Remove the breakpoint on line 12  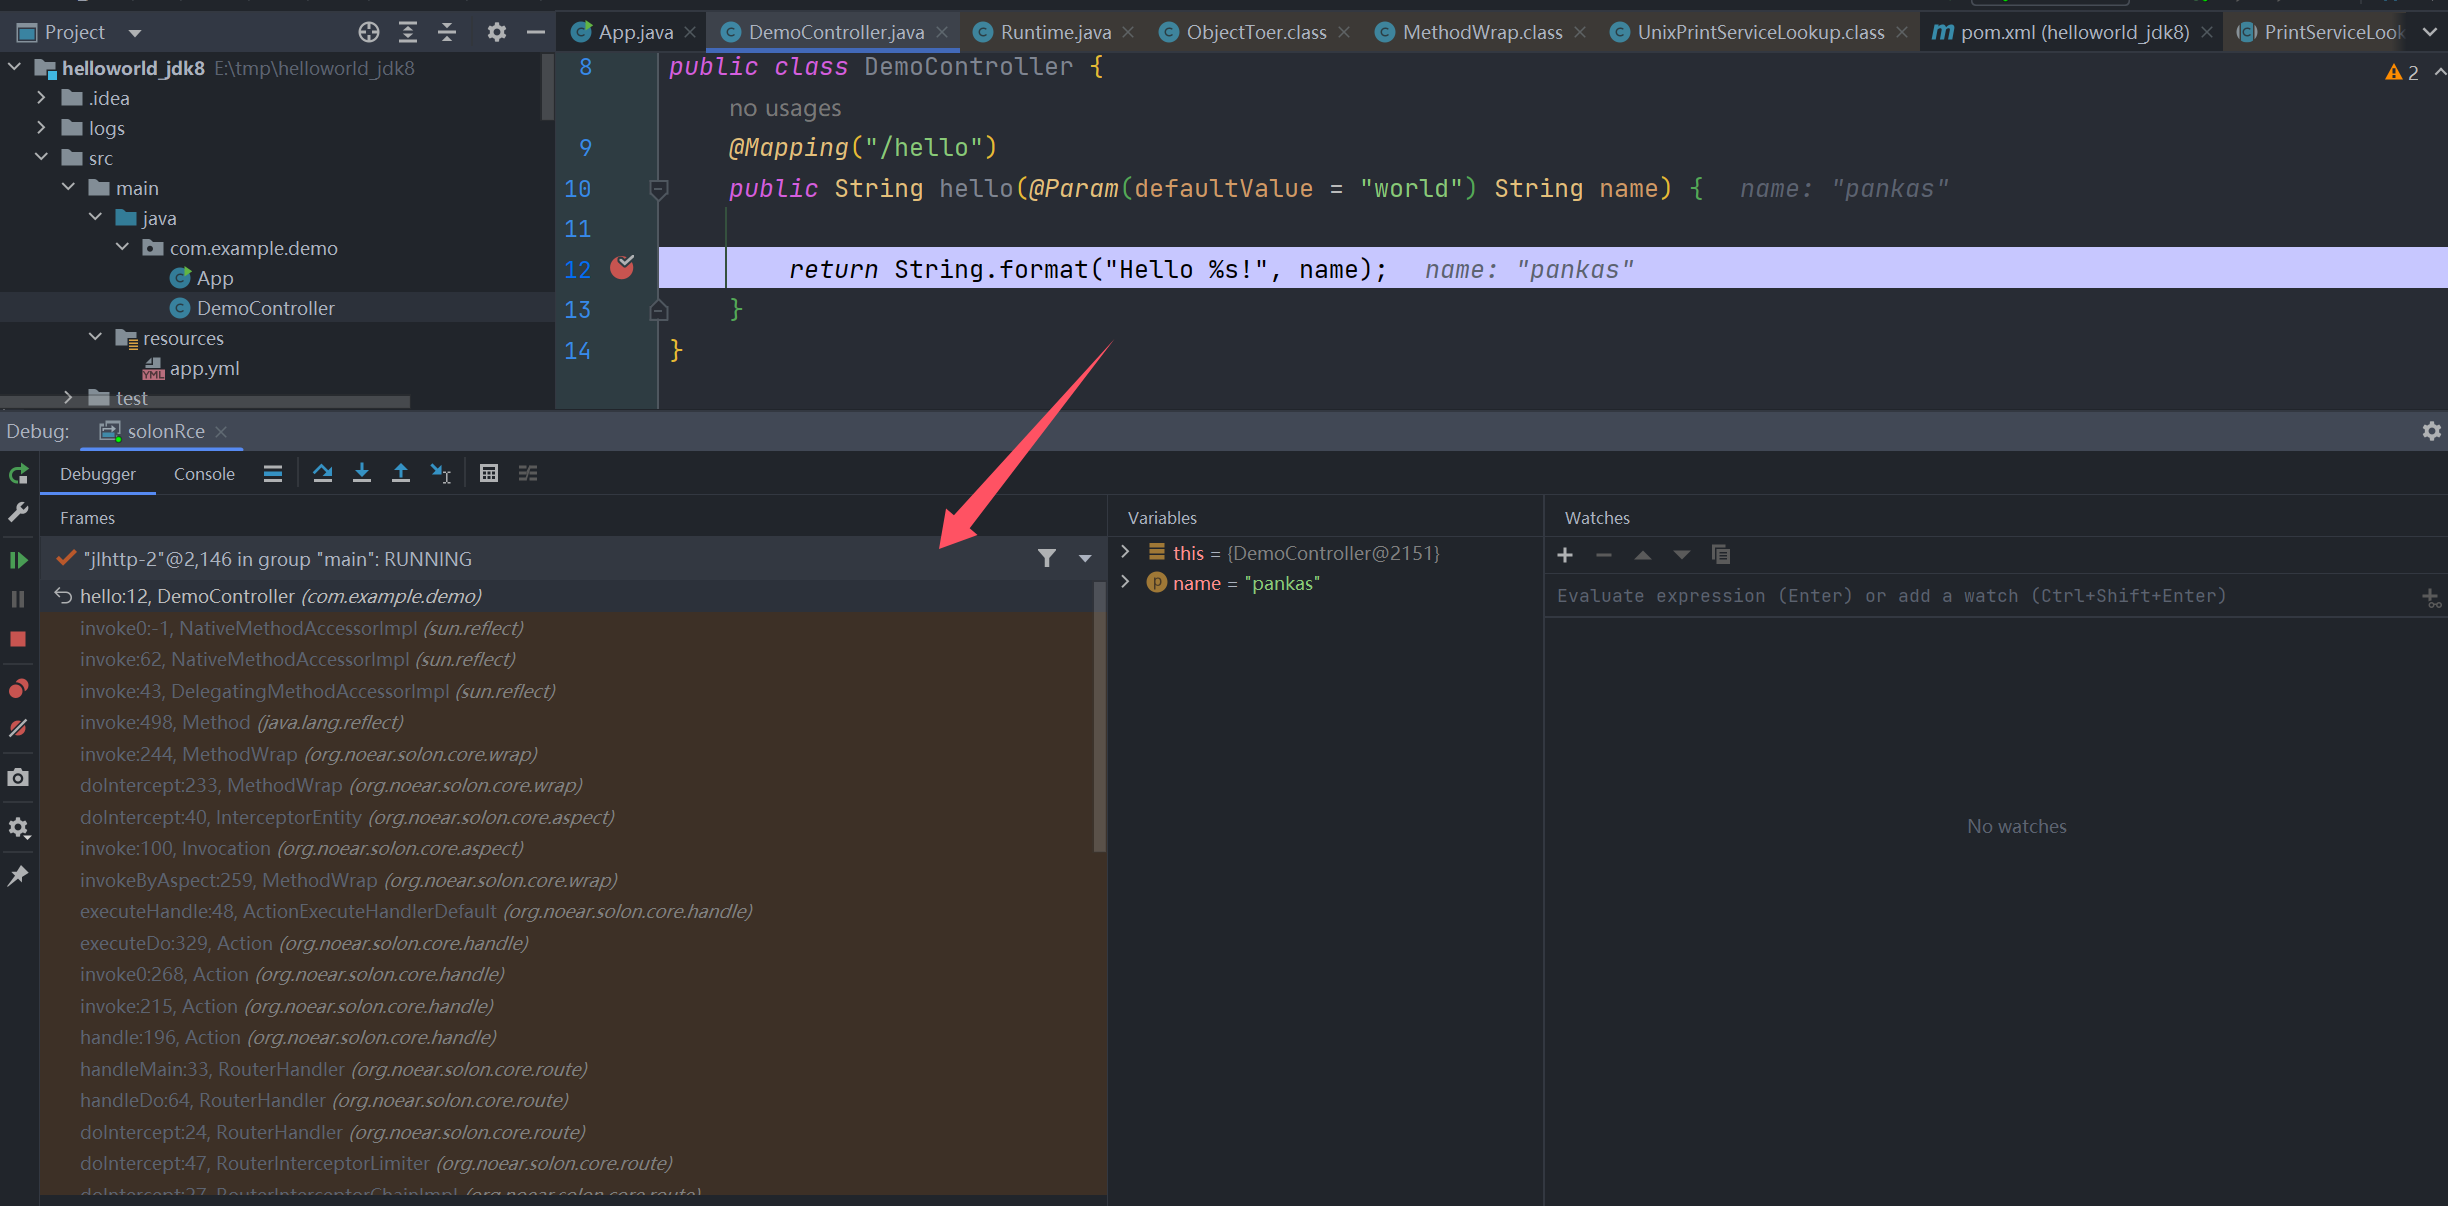(x=622, y=268)
